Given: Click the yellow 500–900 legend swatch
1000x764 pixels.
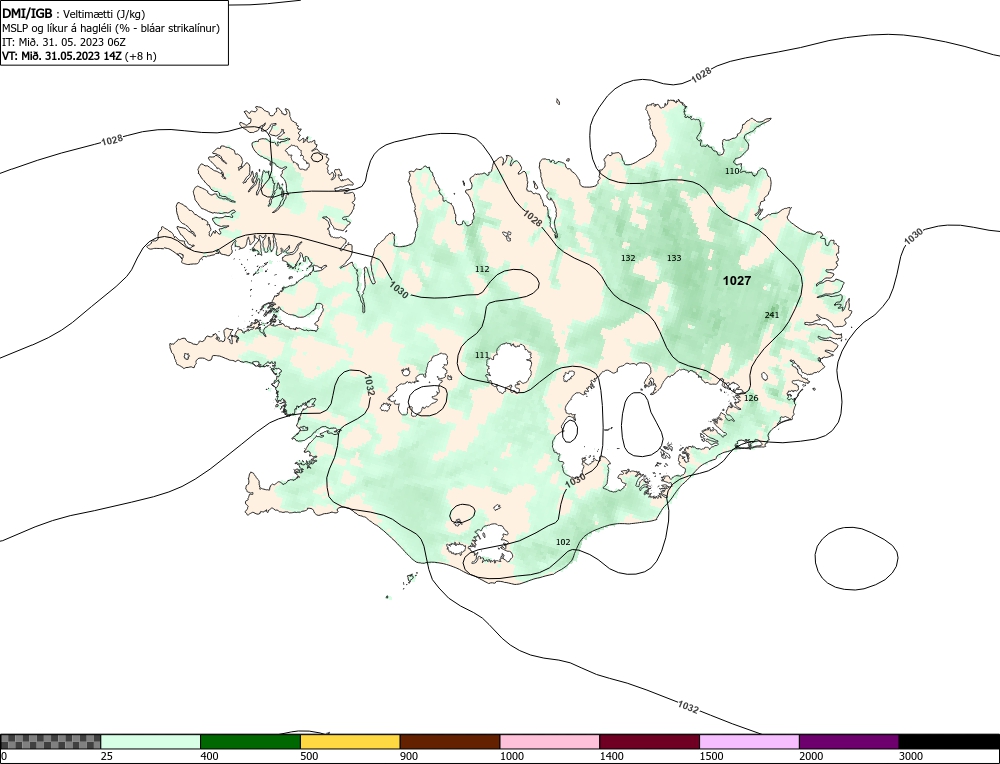Looking at the screenshot, I should coord(350,742).
